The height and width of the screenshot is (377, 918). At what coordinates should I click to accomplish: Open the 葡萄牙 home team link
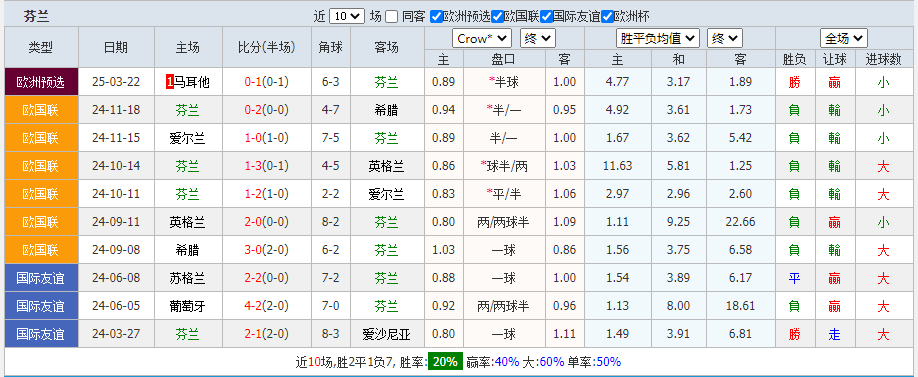point(187,306)
